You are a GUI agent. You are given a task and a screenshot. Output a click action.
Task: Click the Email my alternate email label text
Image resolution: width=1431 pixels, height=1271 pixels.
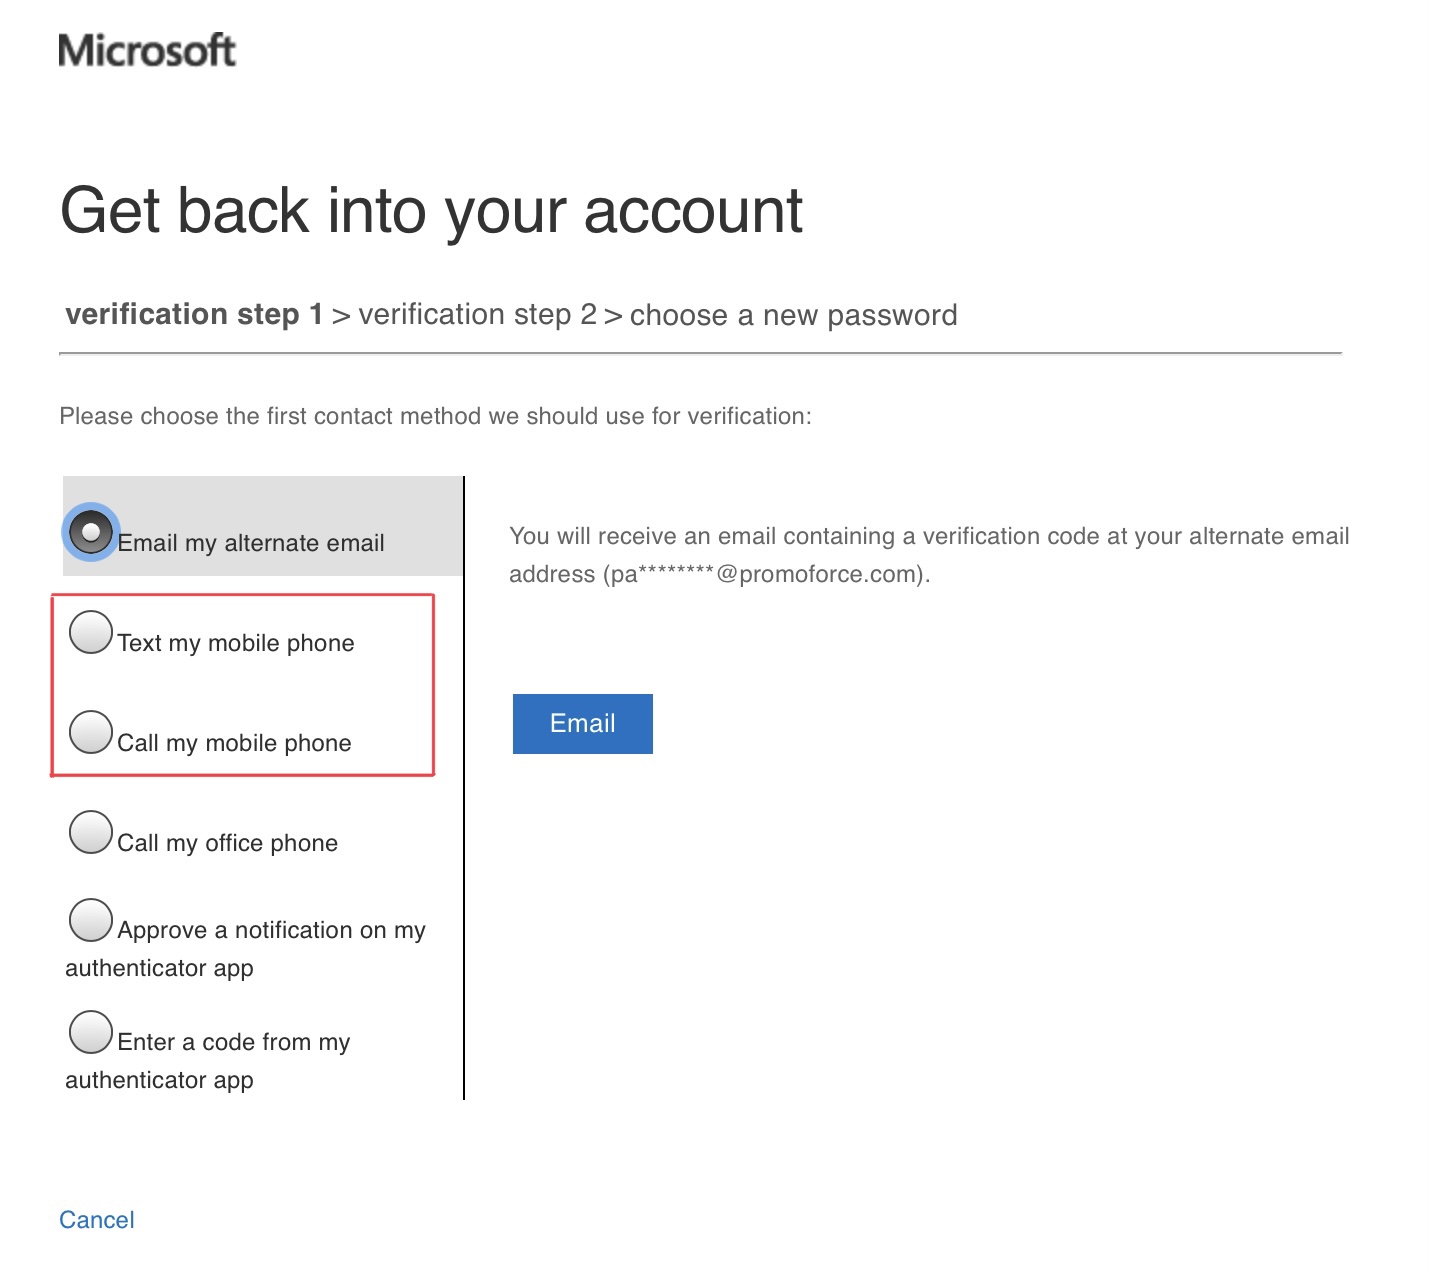point(250,542)
